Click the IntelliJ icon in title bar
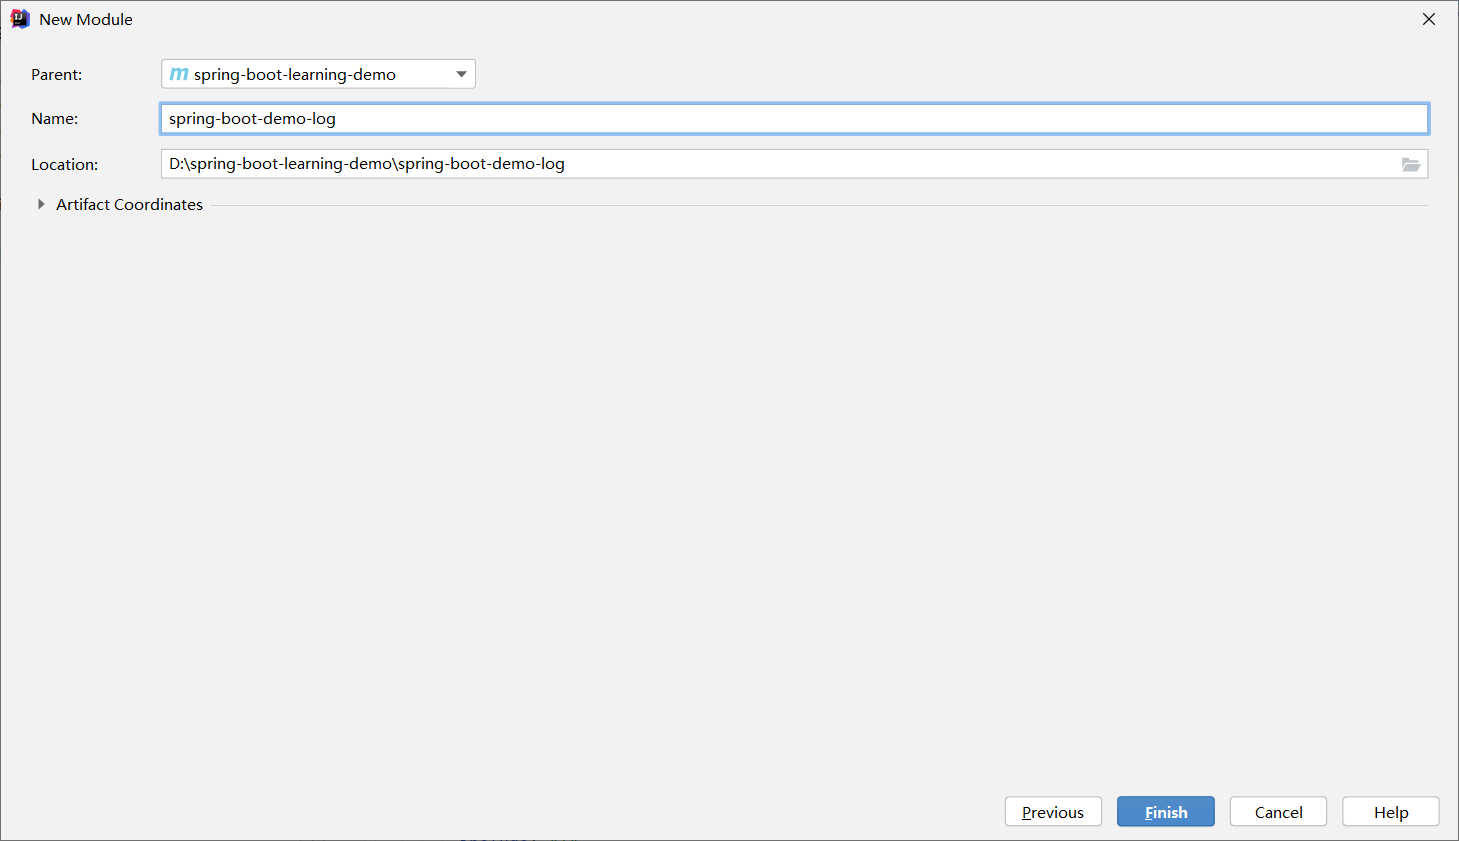 pyautogui.click(x=20, y=19)
